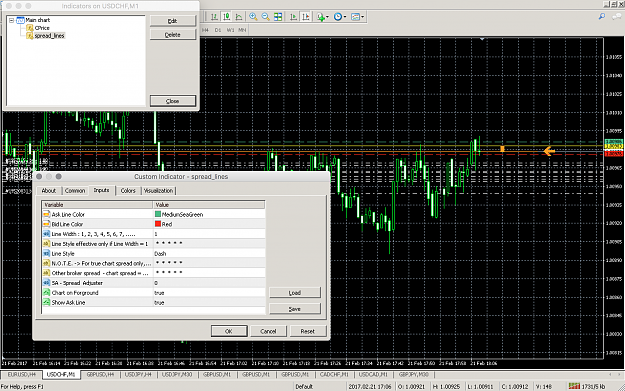
Task: Select the CPrice indicator
Action: (x=42, y=28)
